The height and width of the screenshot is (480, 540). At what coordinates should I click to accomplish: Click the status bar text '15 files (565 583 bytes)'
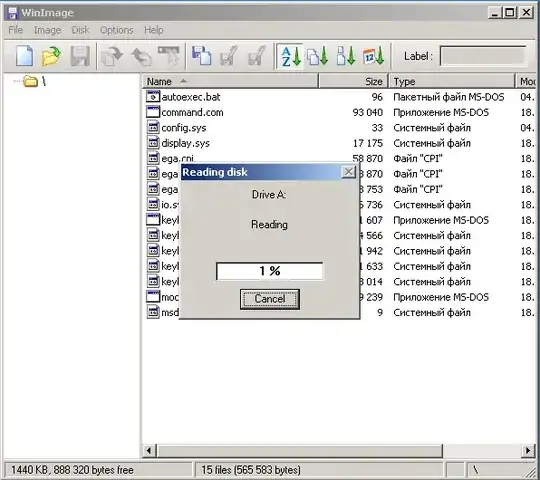pos(251,470)
